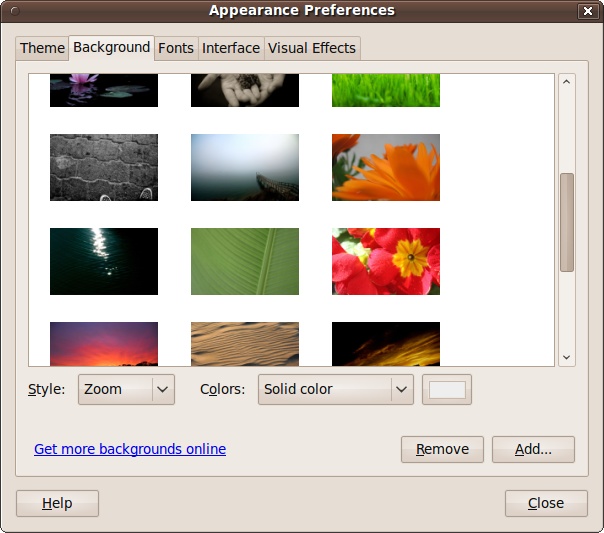Image resolution: width=604 pixels, height=533 pixels.
Task: Open the Fonts tab
Action: point(176,48)
